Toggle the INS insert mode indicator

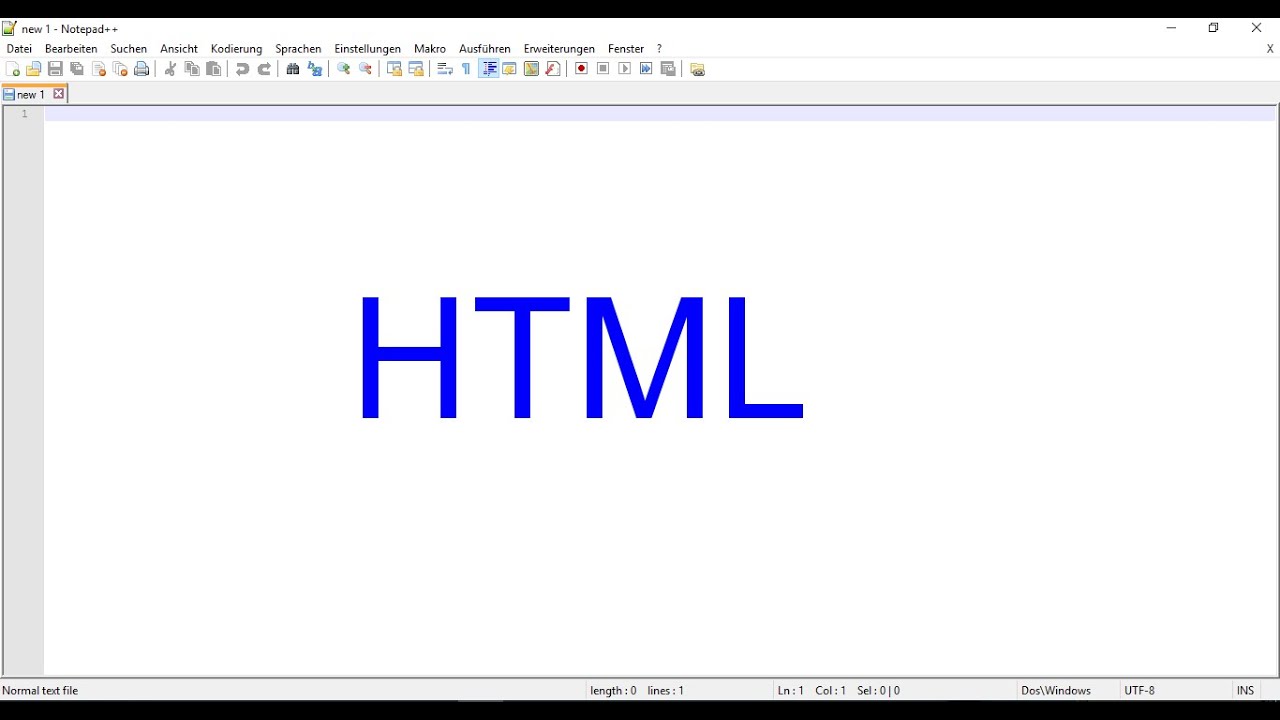1245,690
